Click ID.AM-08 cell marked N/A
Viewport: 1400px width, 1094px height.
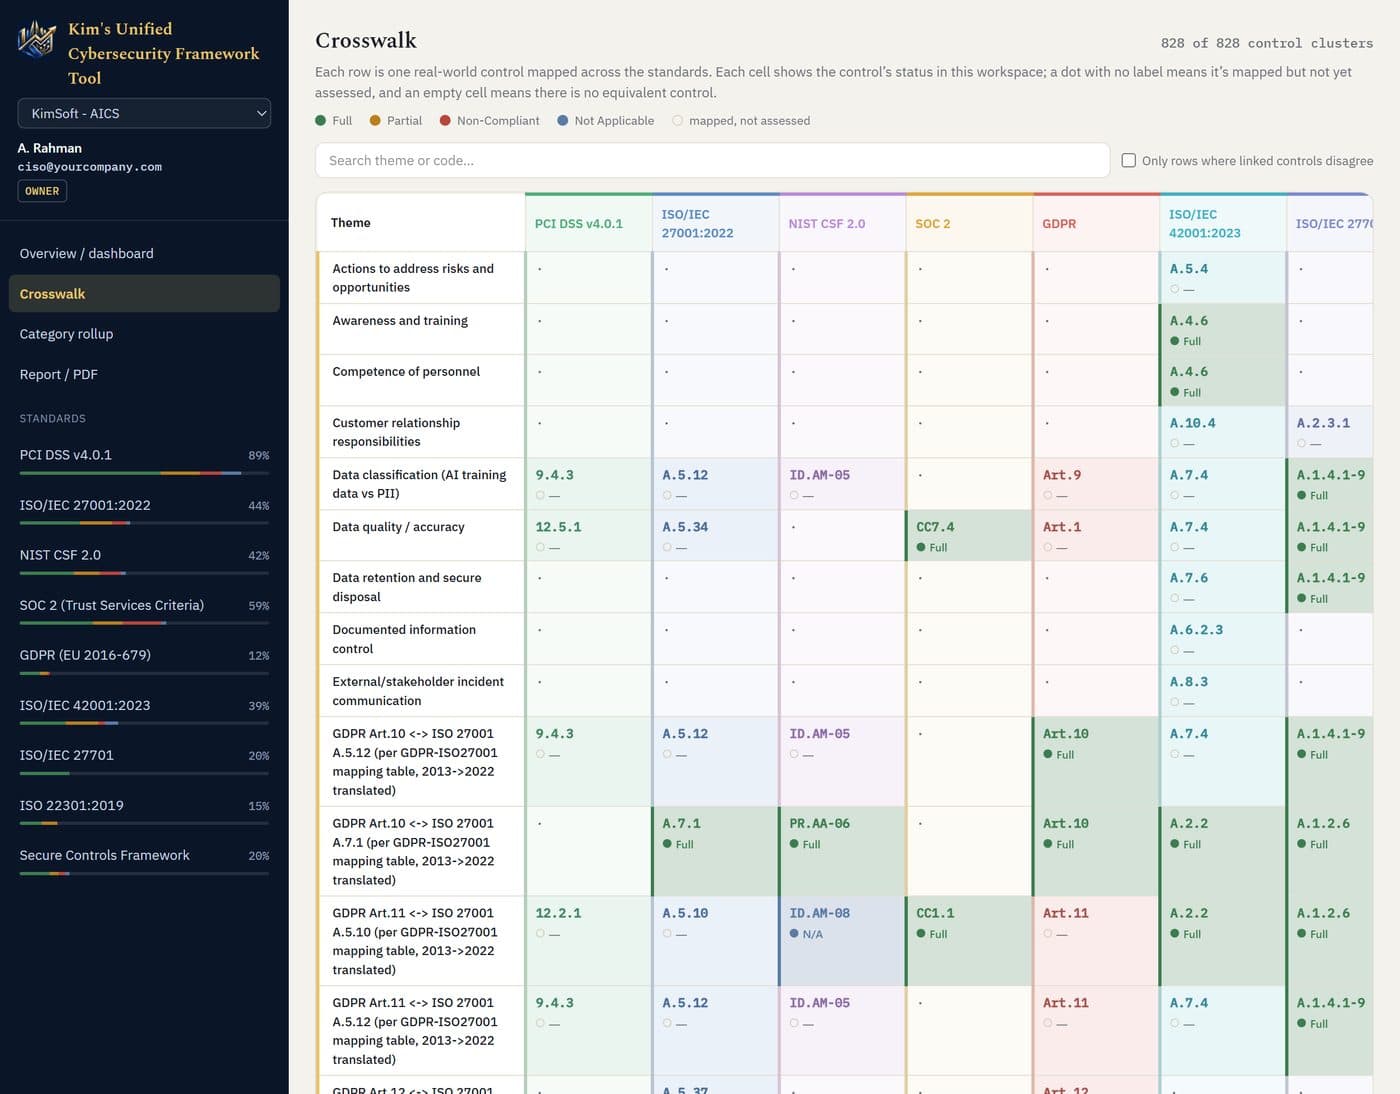(842, 941)
